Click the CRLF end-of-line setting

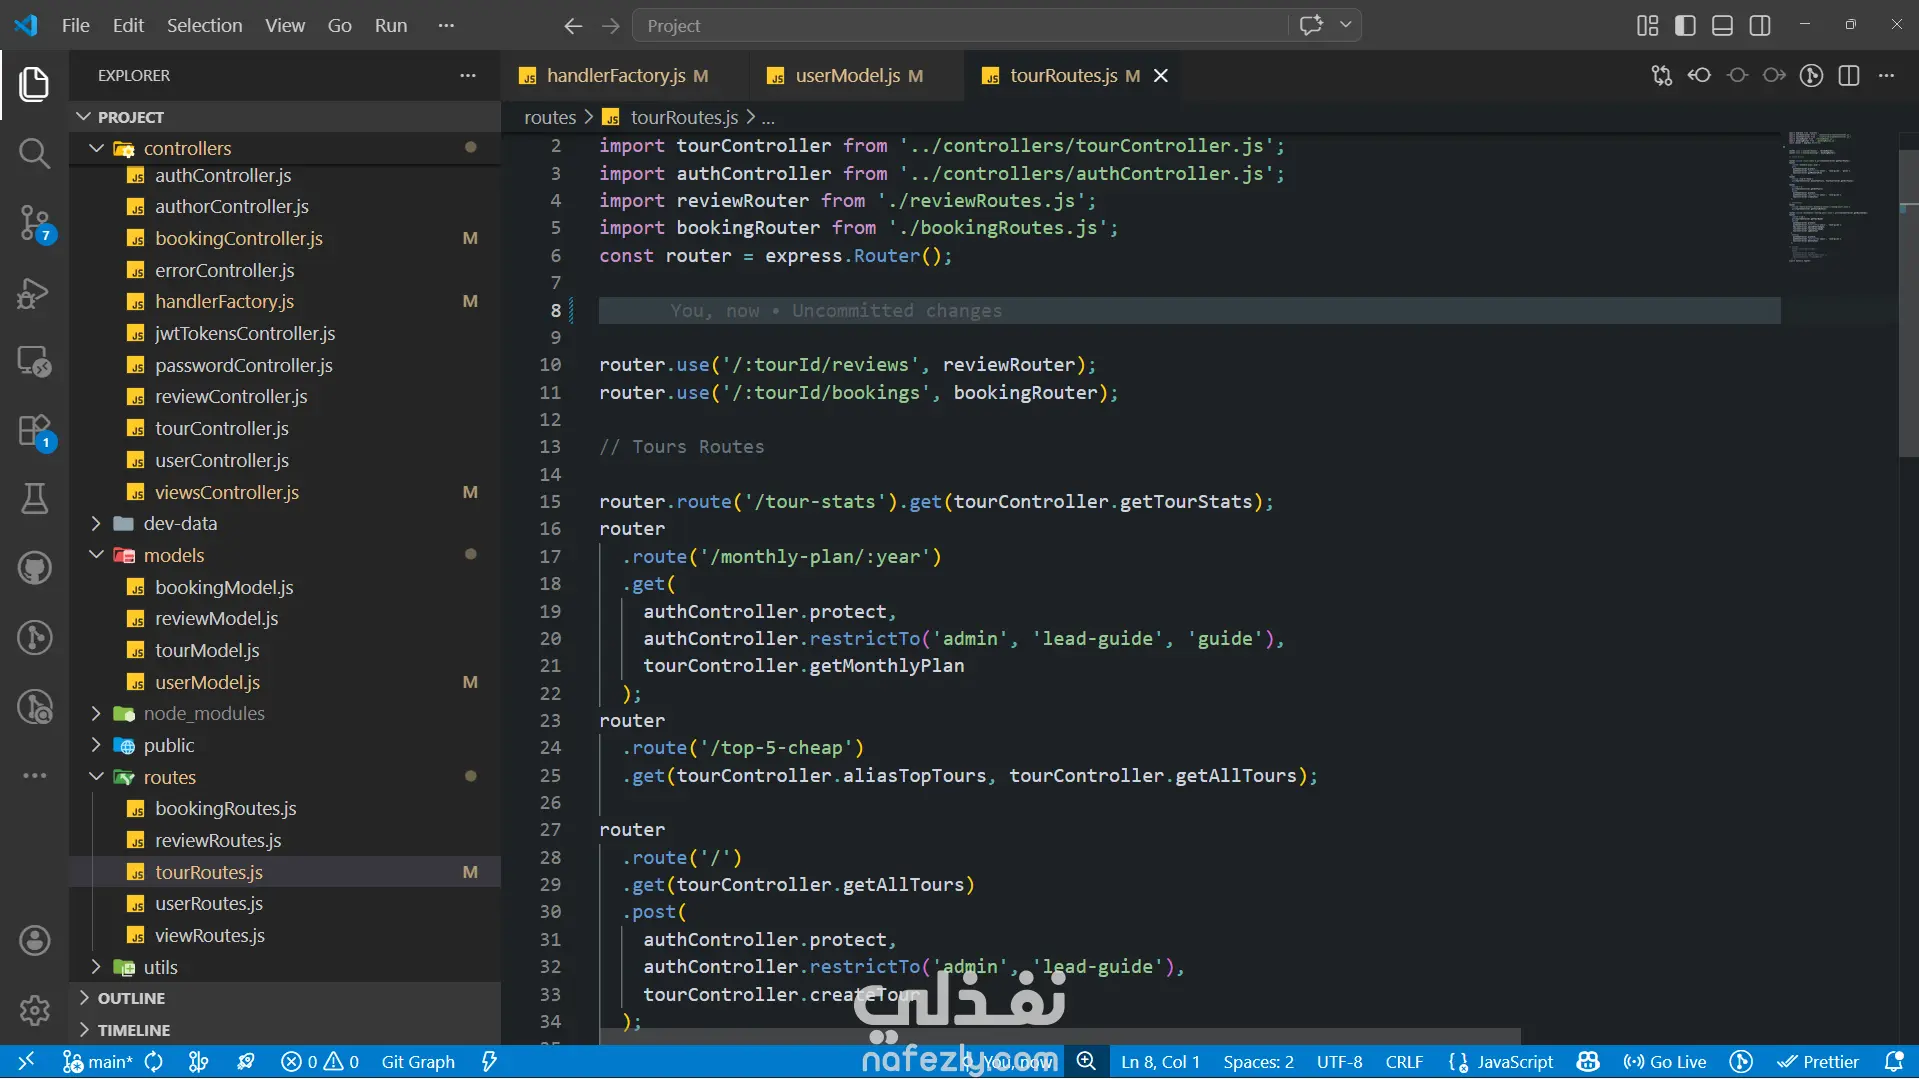point(1404,1062)
